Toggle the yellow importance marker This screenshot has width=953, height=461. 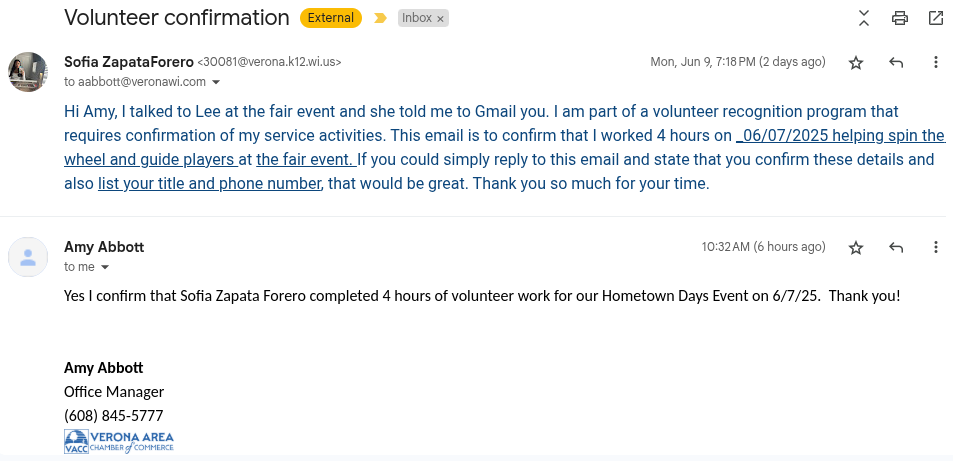tap(380, 18)
